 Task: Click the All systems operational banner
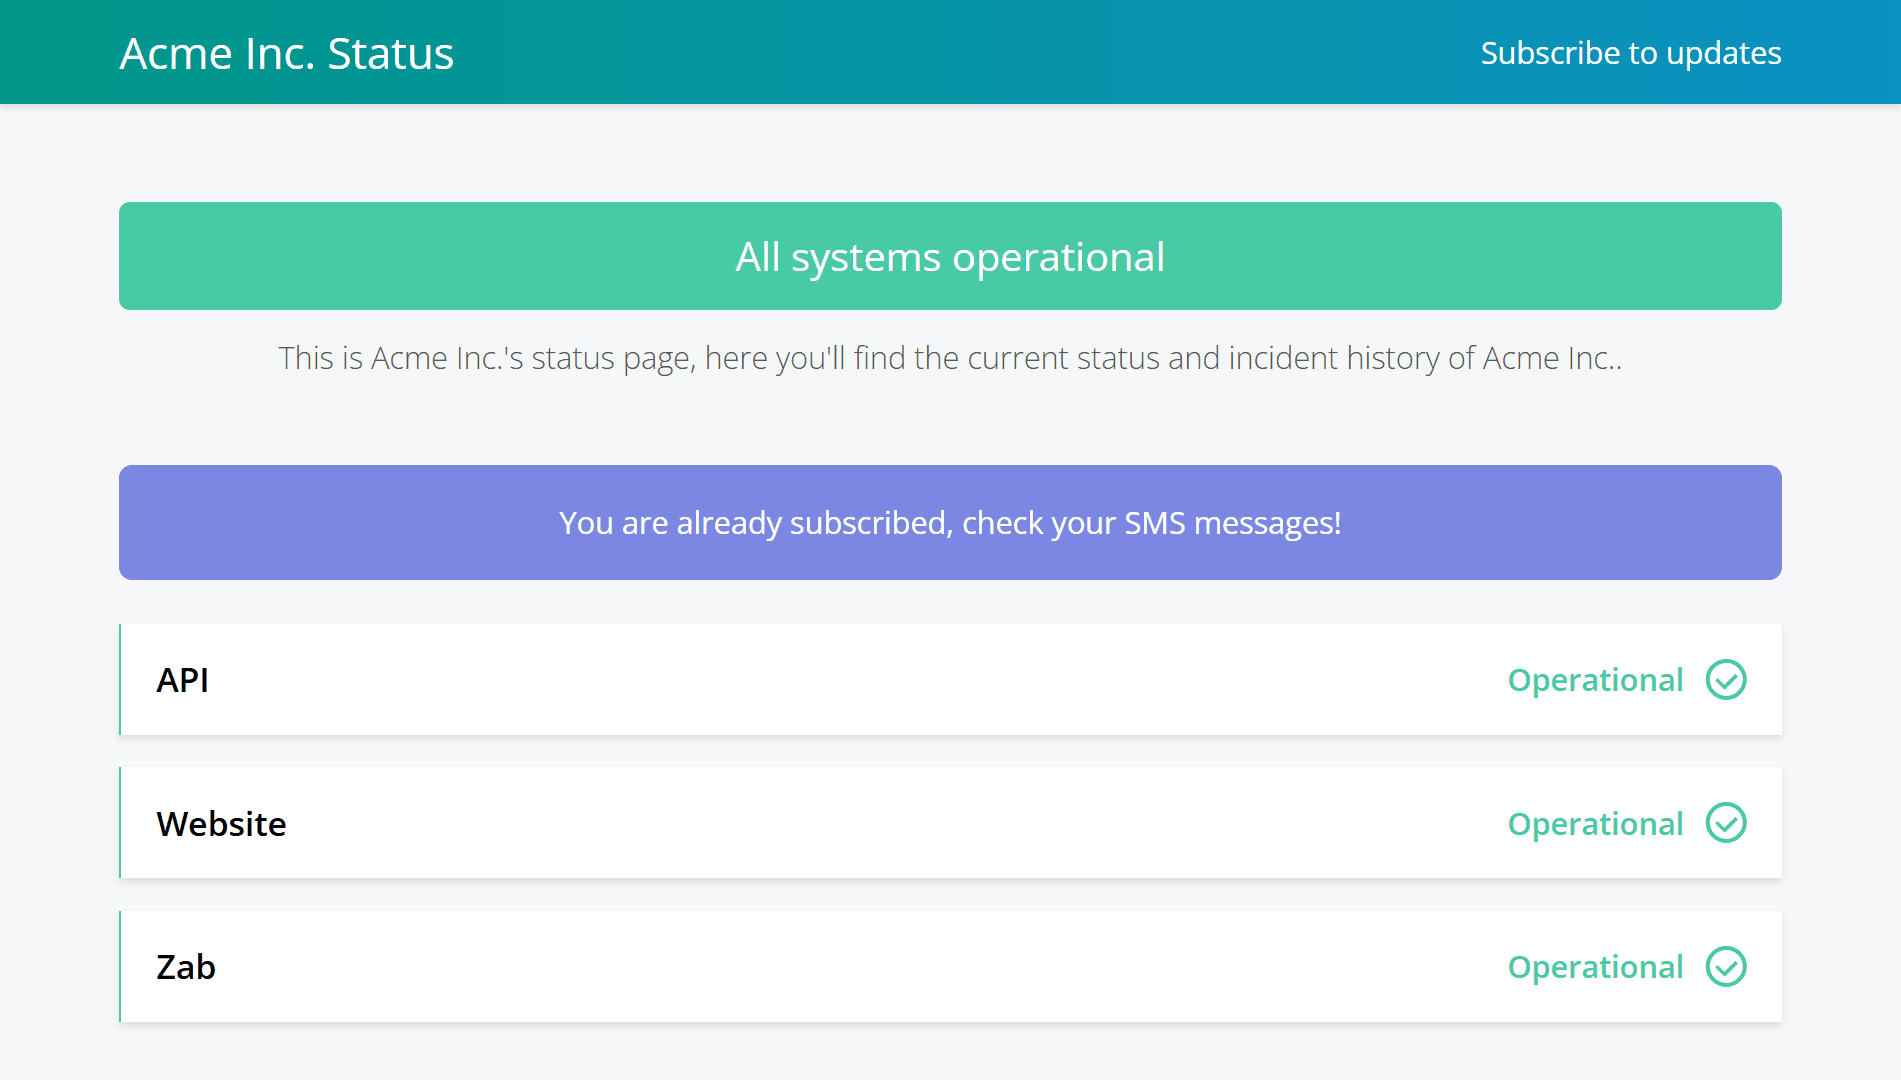[949, 256]
